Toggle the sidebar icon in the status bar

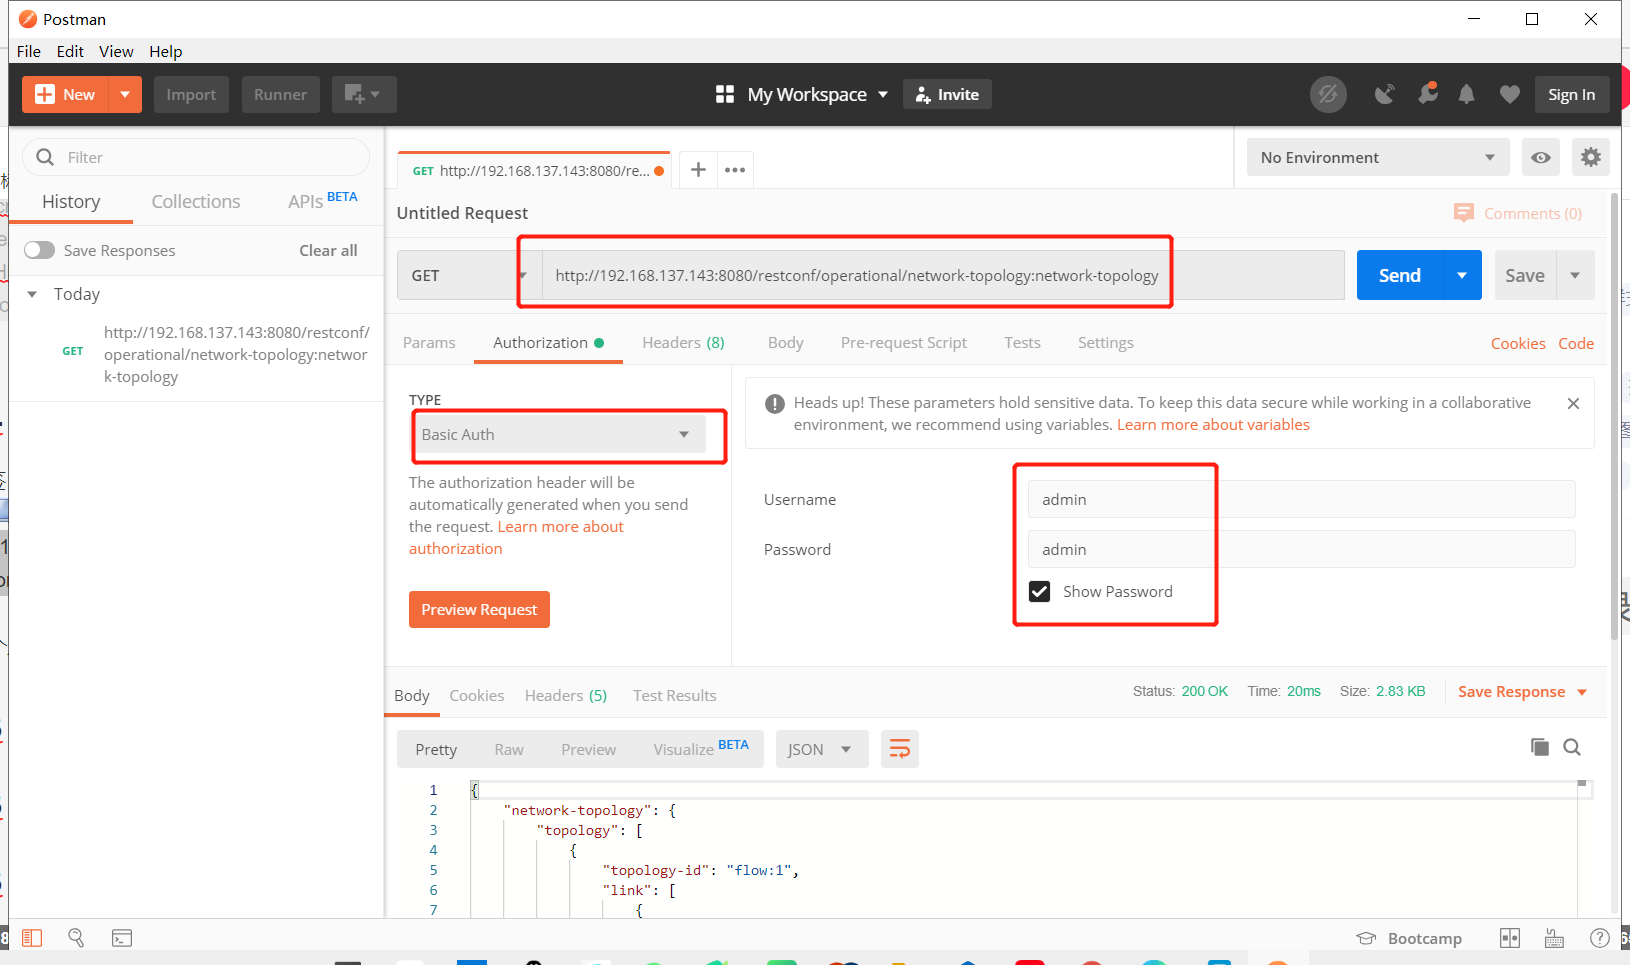(x=31, y=937)
